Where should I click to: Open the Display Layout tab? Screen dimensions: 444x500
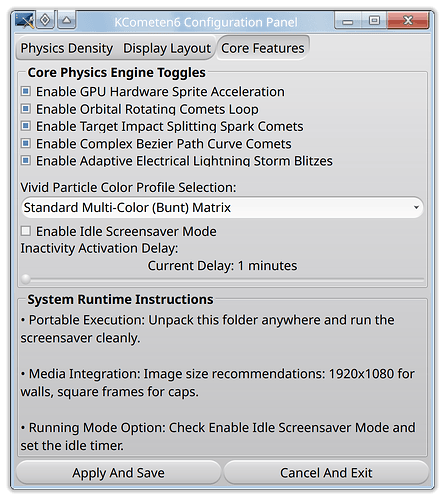point(167,48)
